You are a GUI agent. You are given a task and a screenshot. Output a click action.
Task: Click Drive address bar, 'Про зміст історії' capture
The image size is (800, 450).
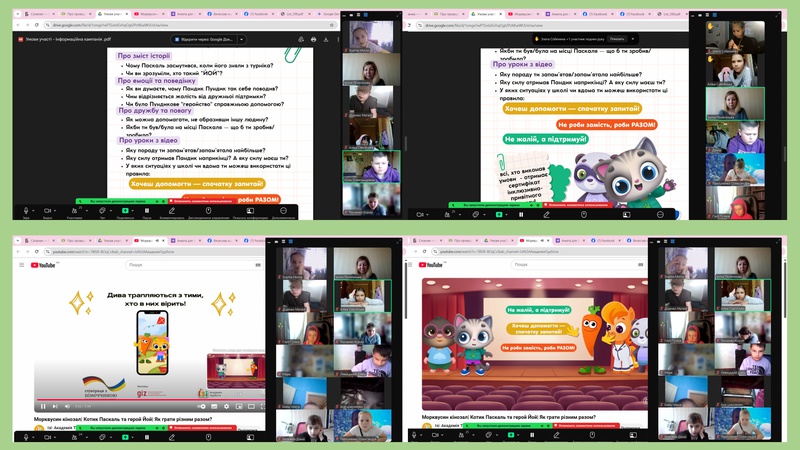pos(190,24)
